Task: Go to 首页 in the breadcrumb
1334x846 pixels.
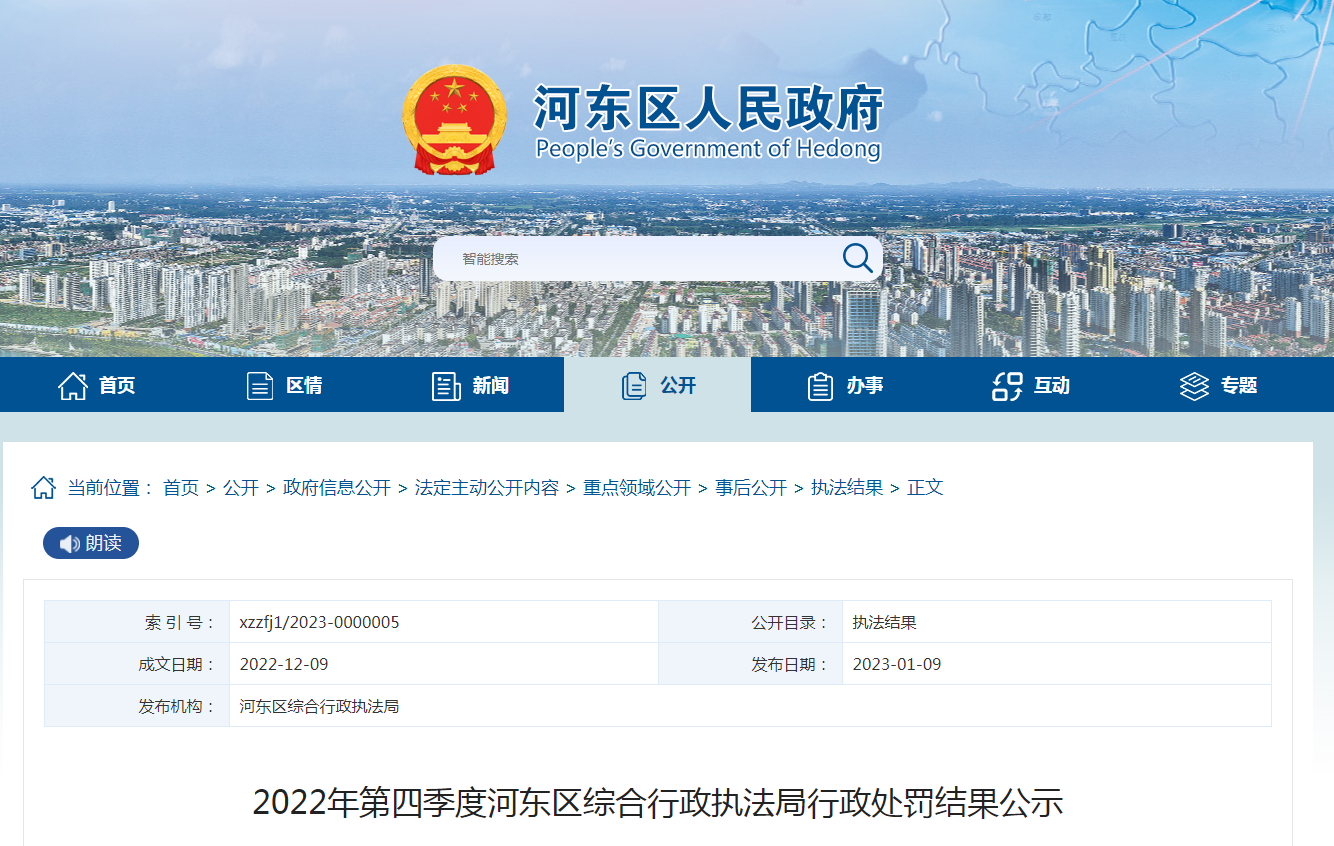Action: 181,488
